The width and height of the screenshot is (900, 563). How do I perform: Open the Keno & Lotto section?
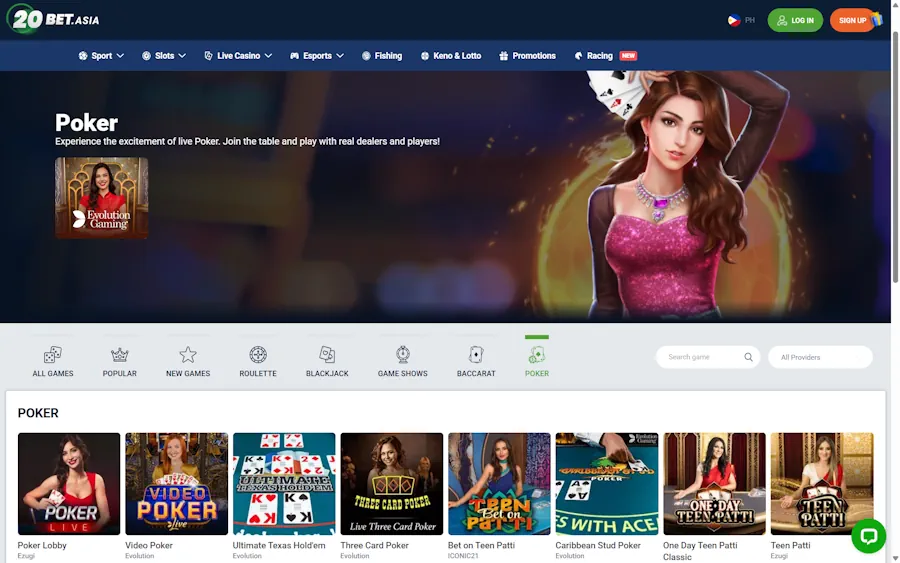[450, 56]
